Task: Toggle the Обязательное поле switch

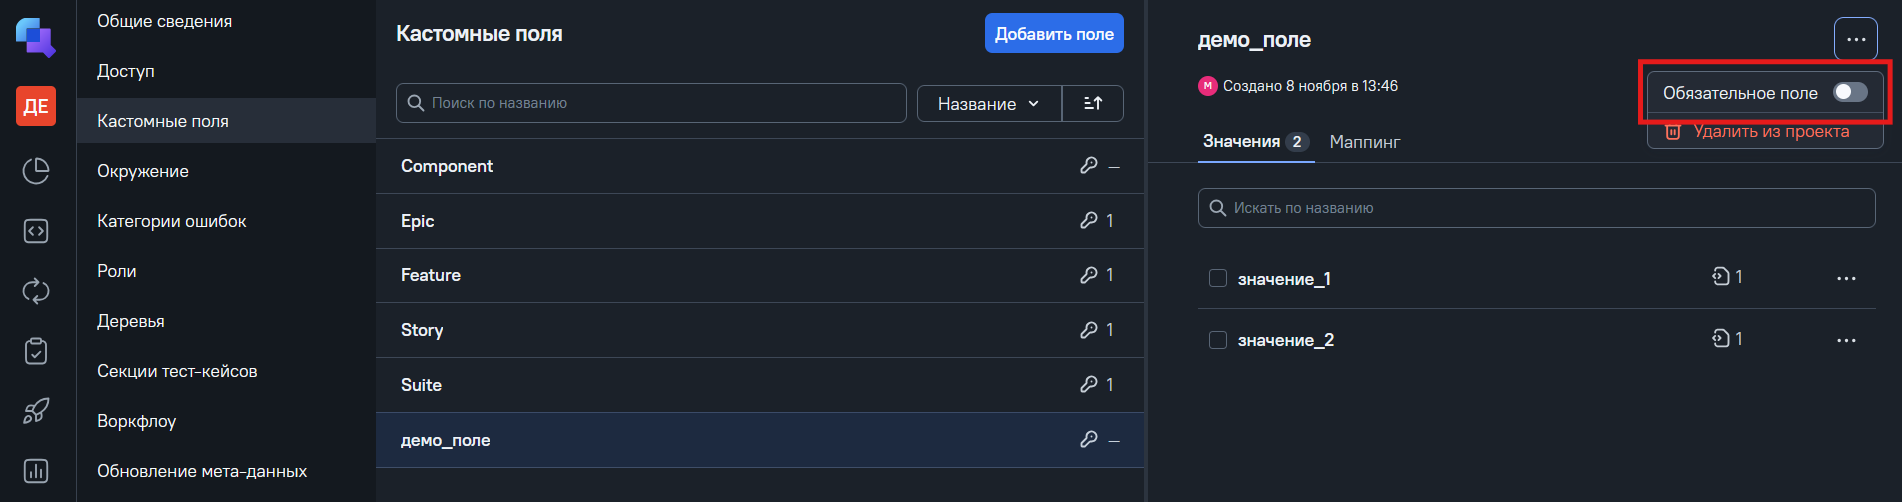Action: click(x=1850, y=92)
